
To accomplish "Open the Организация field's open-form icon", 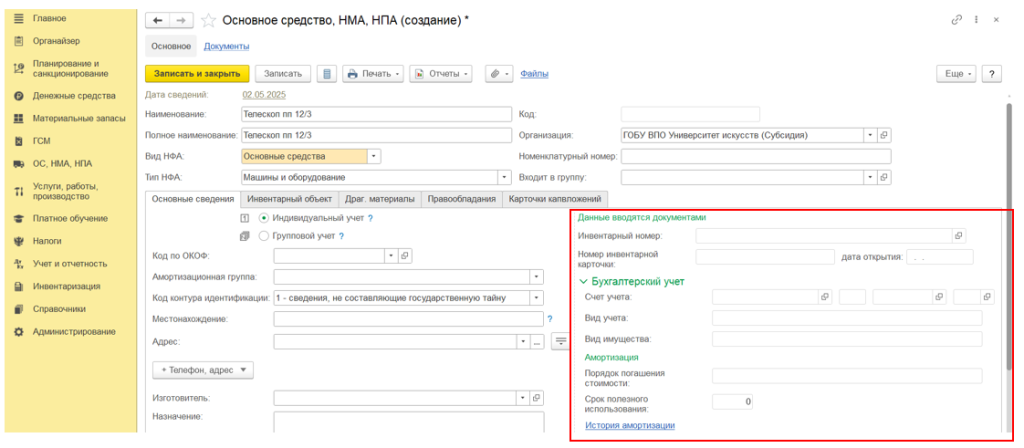I will pyautogui.click(x=884, y=135).
